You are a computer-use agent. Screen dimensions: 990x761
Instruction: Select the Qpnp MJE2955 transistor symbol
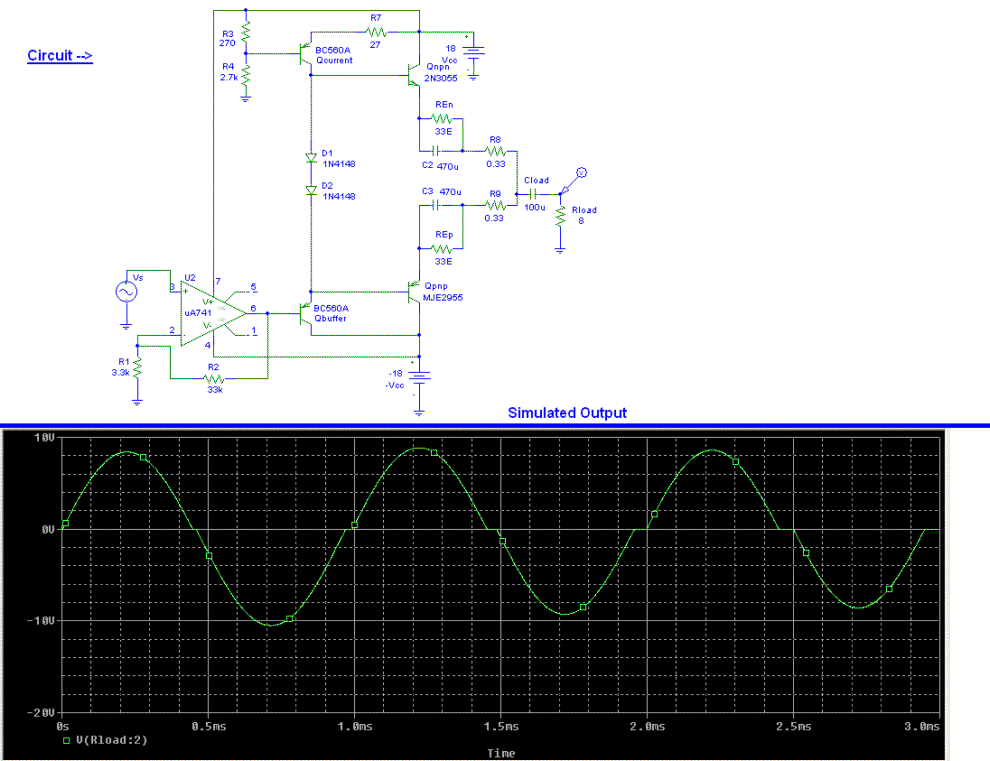click(x=414, y=292)
